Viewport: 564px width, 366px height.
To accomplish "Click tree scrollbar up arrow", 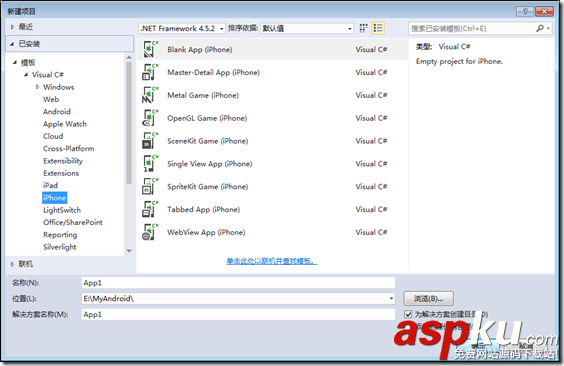I will click(129, 58).
